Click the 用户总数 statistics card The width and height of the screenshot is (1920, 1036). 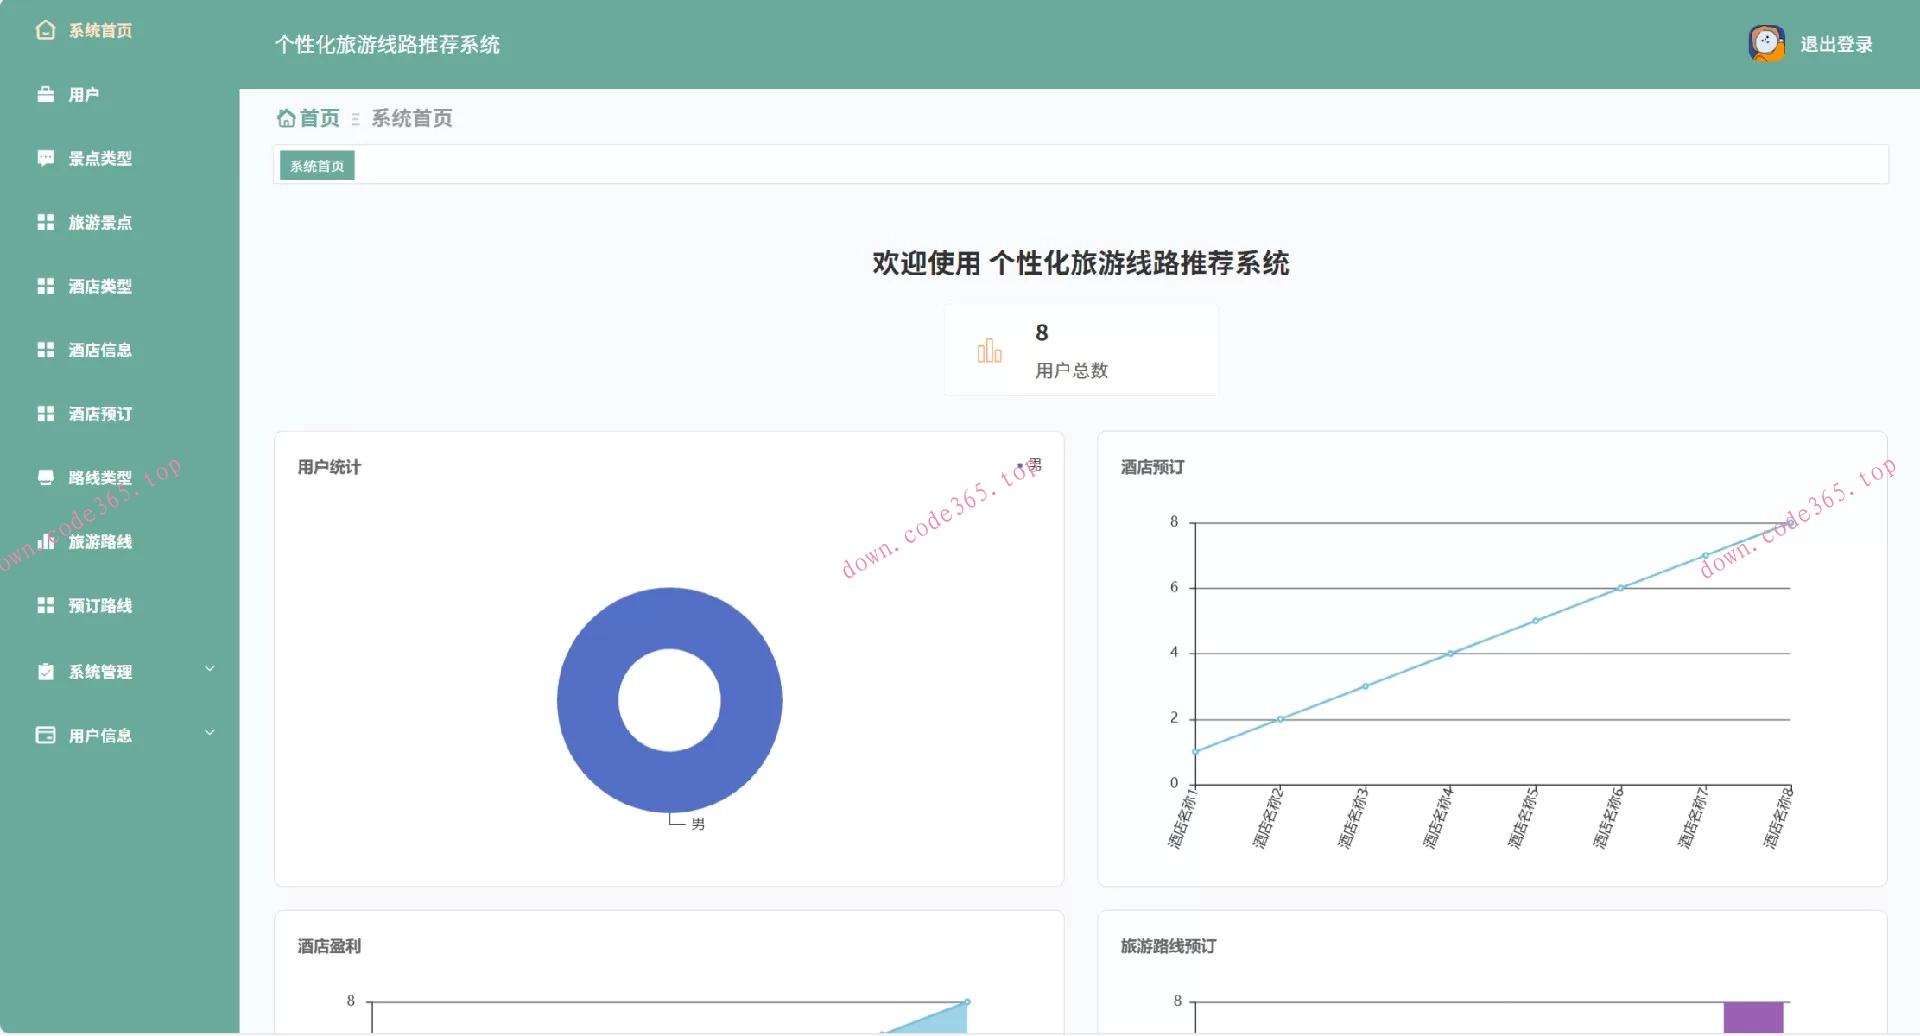1081,349
